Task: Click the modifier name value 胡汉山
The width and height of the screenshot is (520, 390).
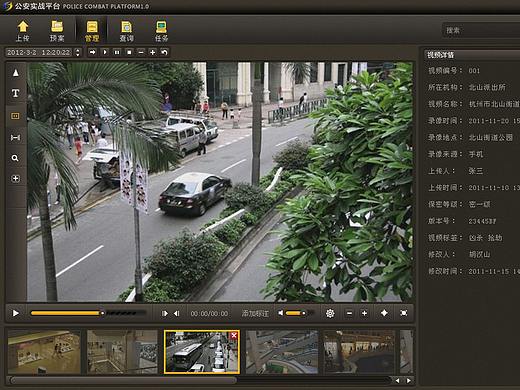Action: [479, 254]
